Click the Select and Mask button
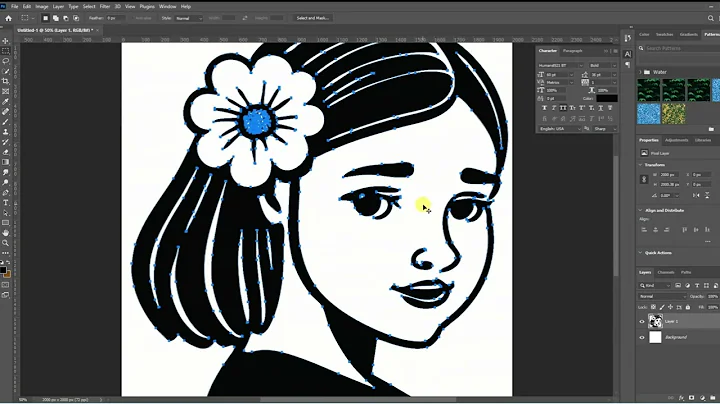Image resolution: width=720 pixels, height=404 pixels. coord(312,18)
